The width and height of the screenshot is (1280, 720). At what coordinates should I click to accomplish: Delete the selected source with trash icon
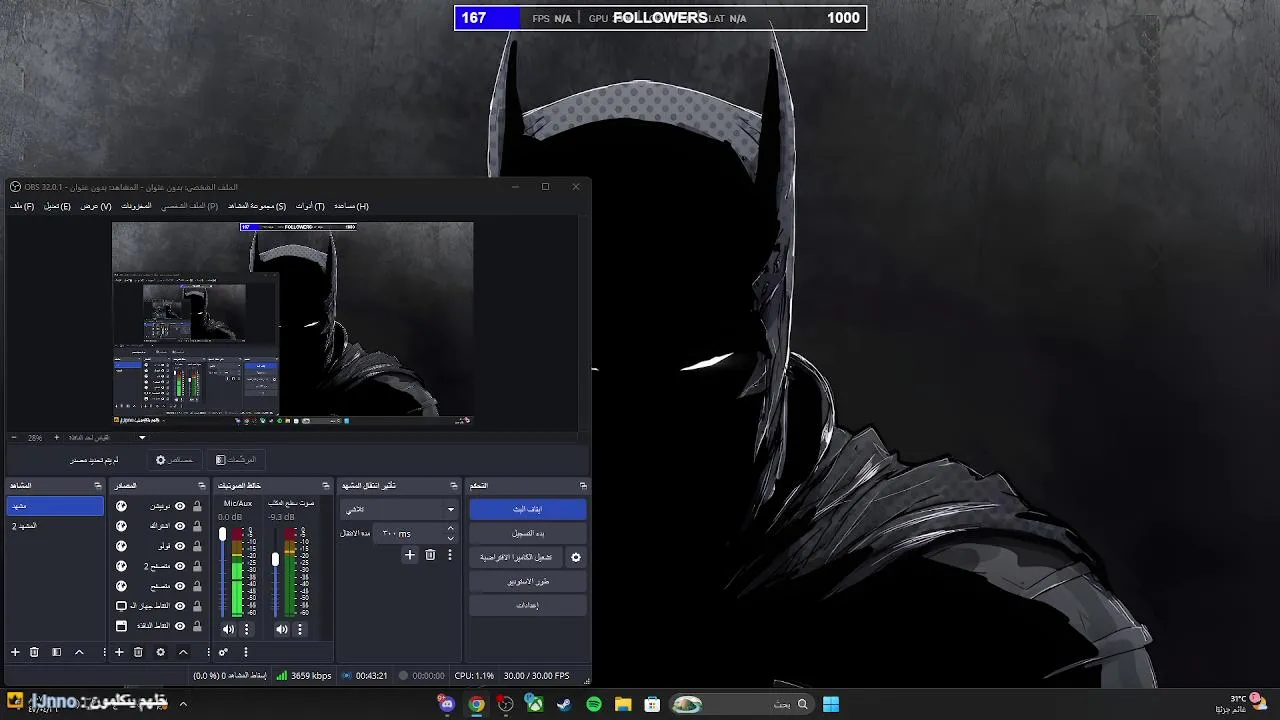[138, 652]
